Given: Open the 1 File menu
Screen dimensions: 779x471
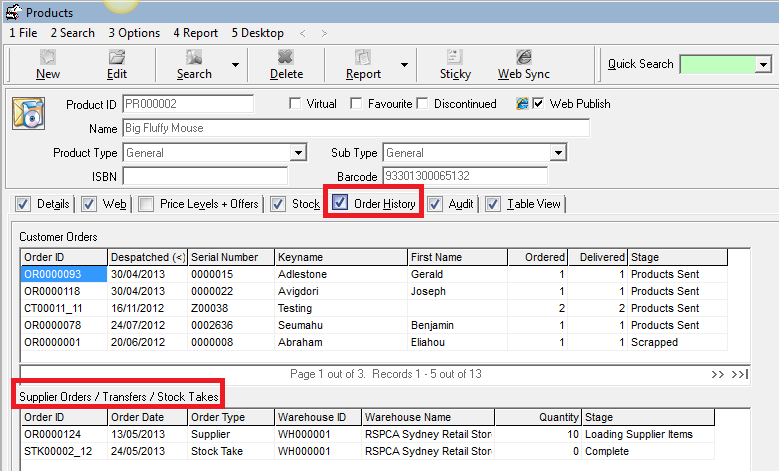Looking at the screenshot, I should tap(23, 33).
